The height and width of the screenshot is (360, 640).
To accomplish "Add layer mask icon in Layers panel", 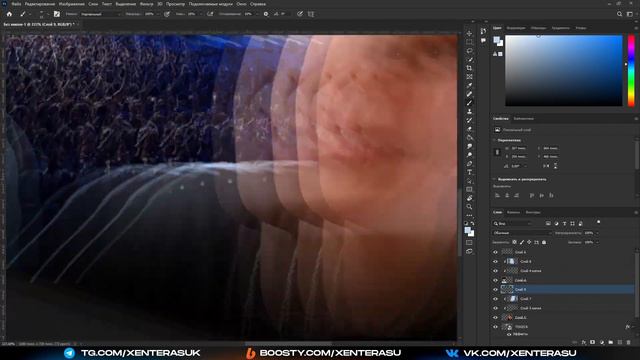I will [593, 342].
